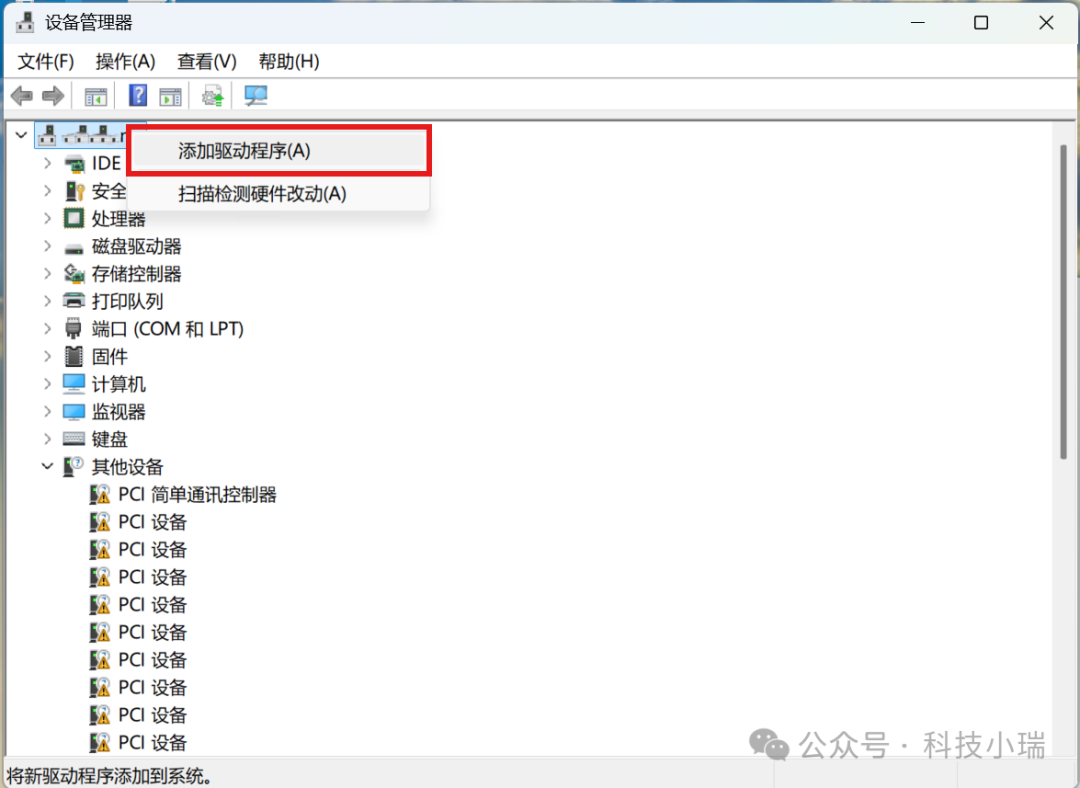Select the root computer node icon
Image resolution: width=1080 pixels, height=788 pixels.
tap(47, 135)
